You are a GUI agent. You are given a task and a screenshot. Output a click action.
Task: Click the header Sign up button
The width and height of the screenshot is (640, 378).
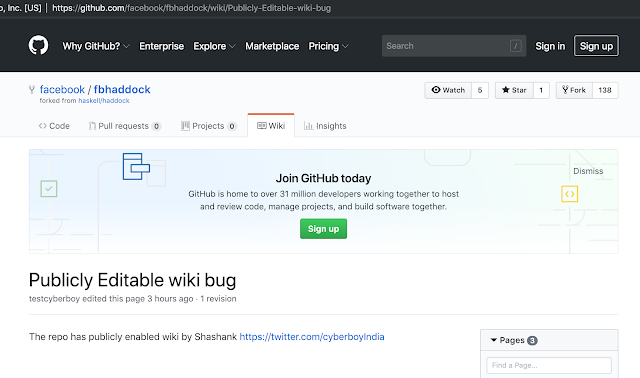596,46
